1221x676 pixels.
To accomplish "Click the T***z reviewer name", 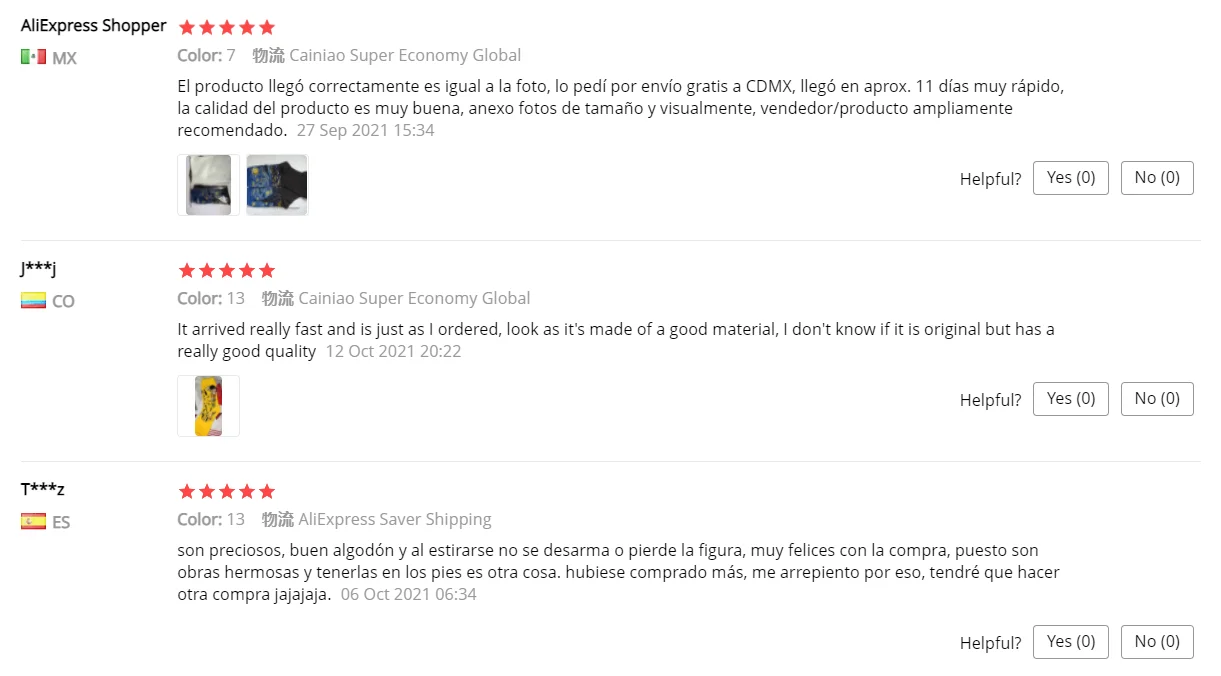I will tap(43, 490).
